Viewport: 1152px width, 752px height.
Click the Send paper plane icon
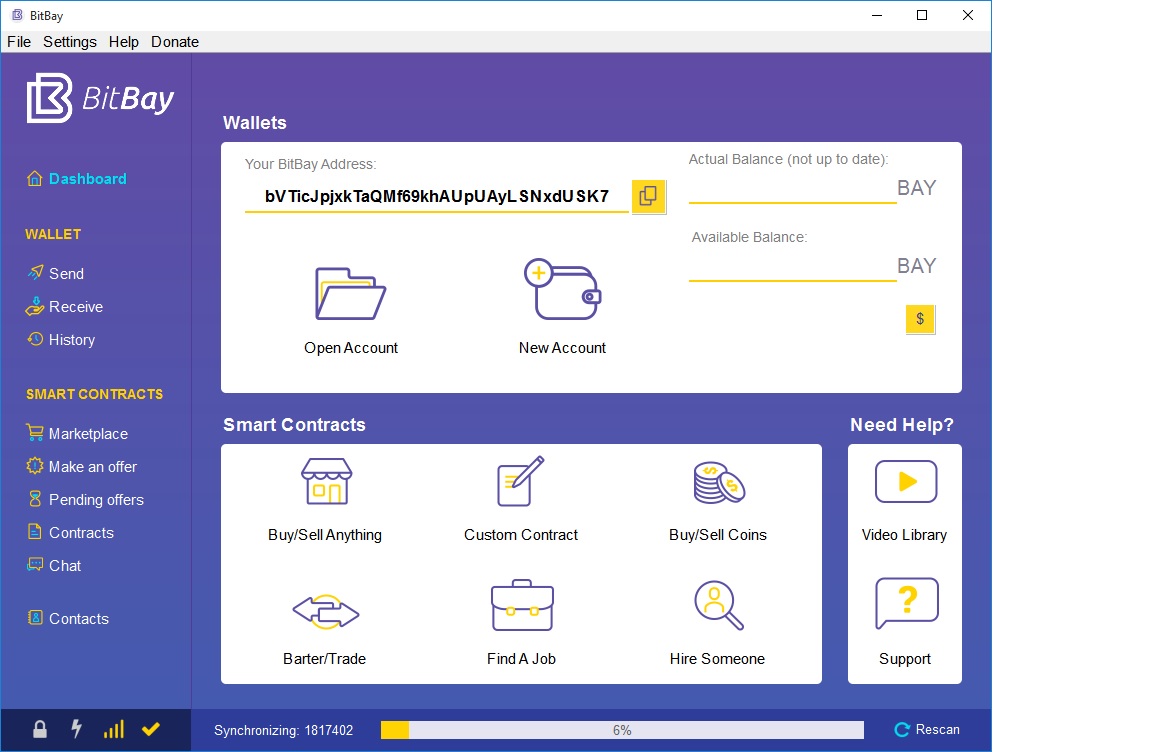click(x=35, y=272)
